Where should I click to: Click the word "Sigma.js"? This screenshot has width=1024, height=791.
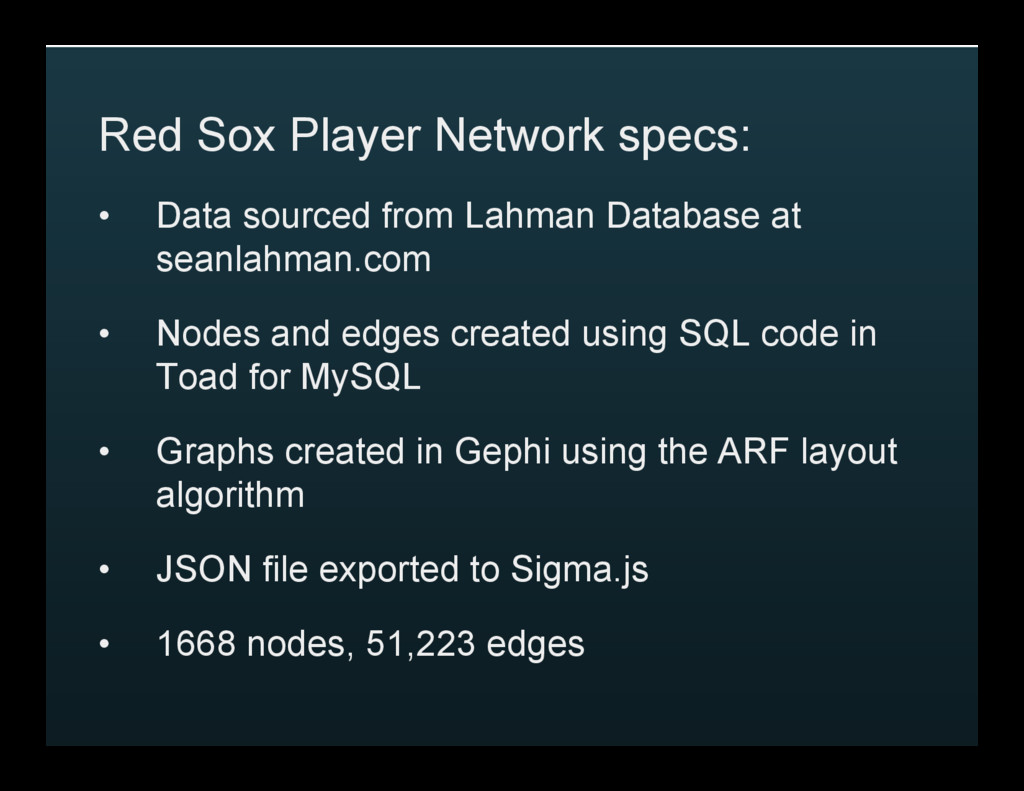pyautogui.click(x=579, y=570)
